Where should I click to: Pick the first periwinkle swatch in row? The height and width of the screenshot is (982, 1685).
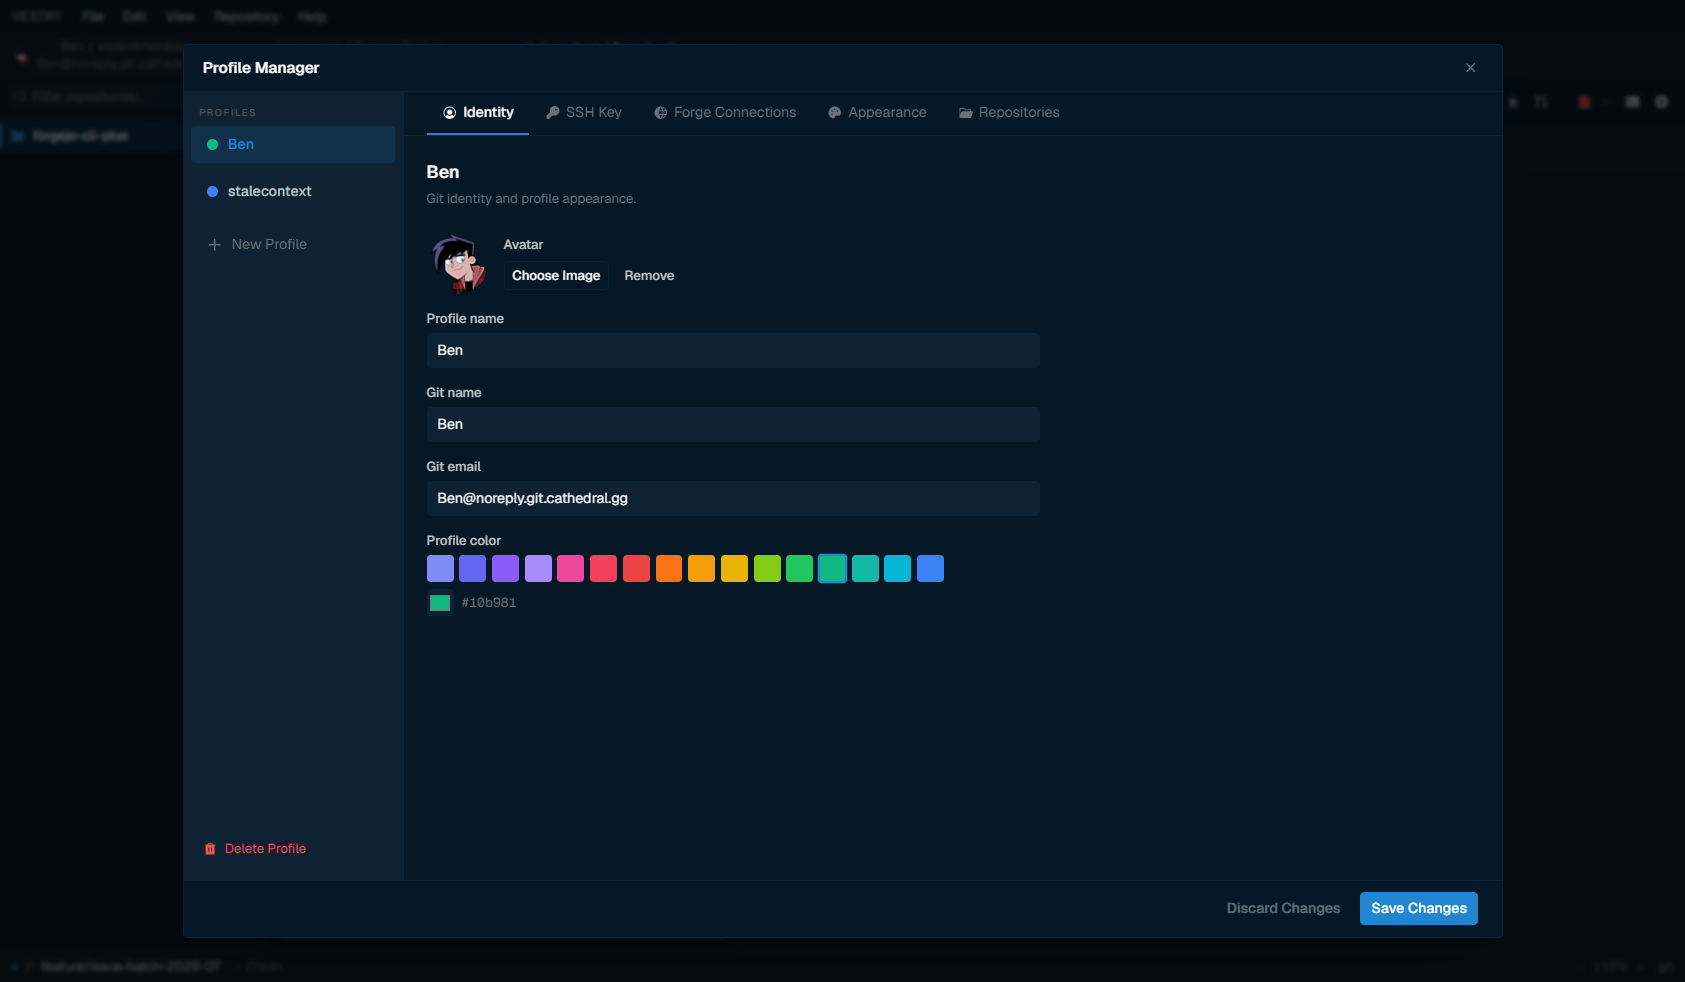point(440,569)
